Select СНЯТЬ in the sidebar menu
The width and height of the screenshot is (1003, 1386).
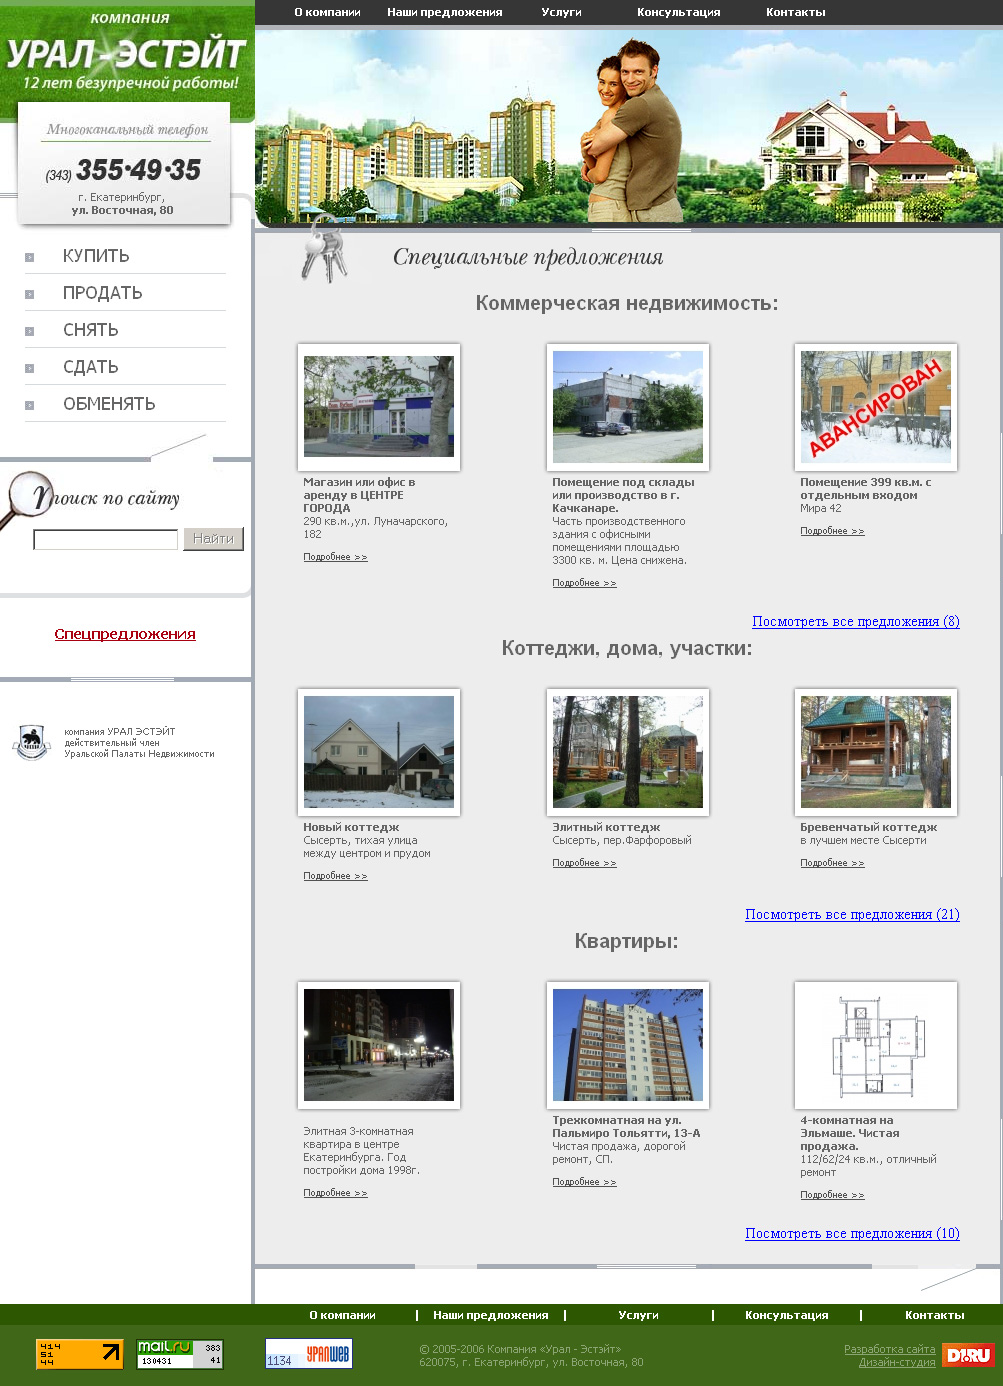coord(91,330)
